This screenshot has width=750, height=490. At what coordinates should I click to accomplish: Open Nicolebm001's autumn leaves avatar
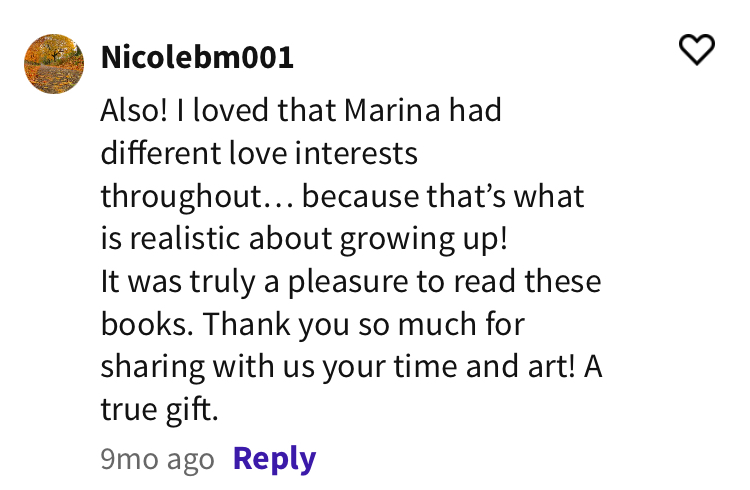coord(54,63)
